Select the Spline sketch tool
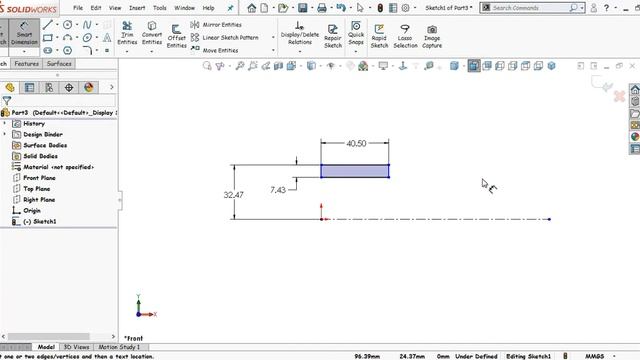This screenshot has width=640, height=360. pos(87,25)
